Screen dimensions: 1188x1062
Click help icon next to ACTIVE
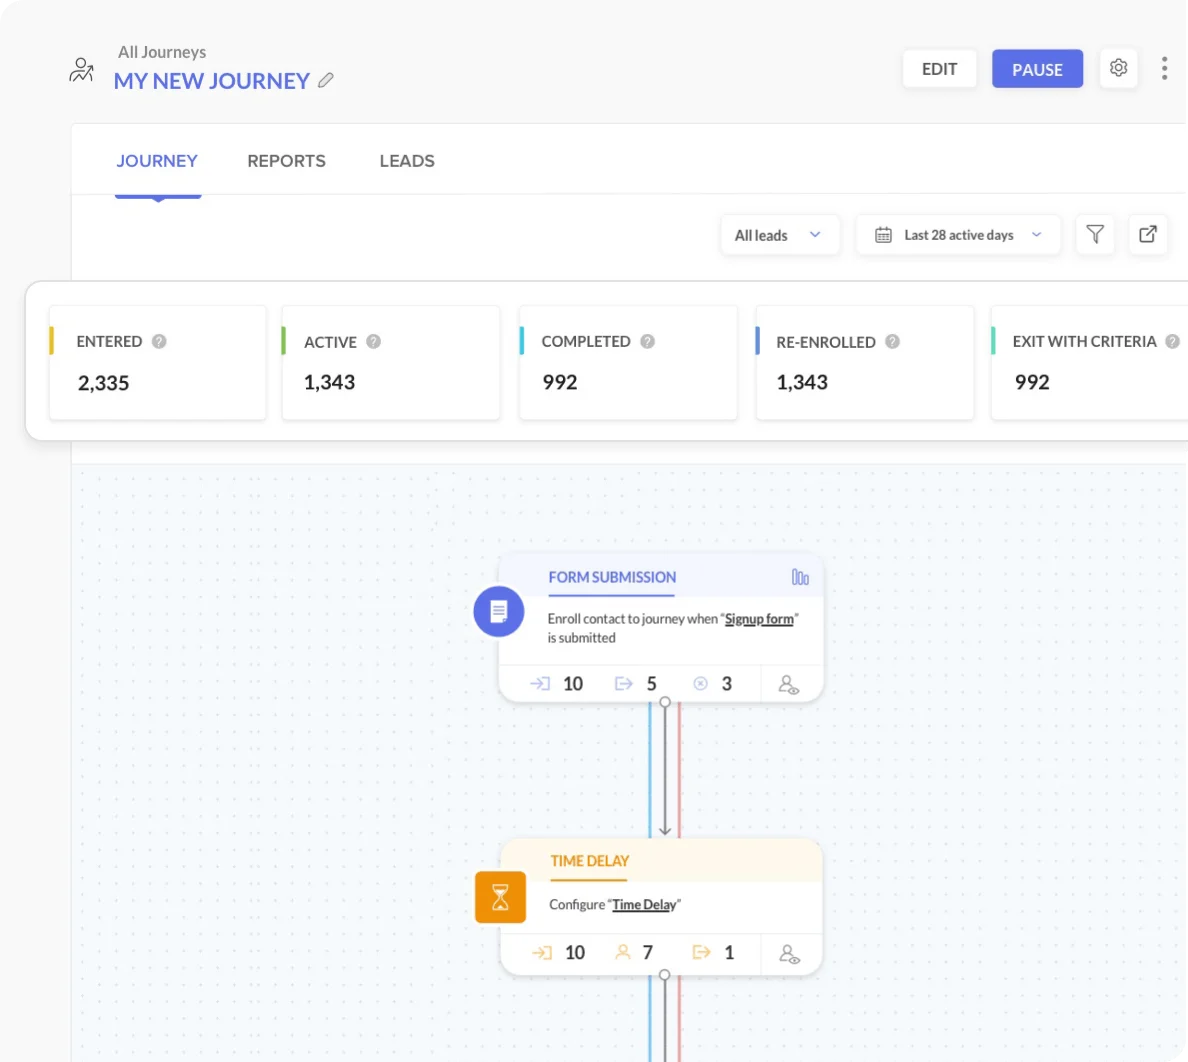[x=374, y=342]
